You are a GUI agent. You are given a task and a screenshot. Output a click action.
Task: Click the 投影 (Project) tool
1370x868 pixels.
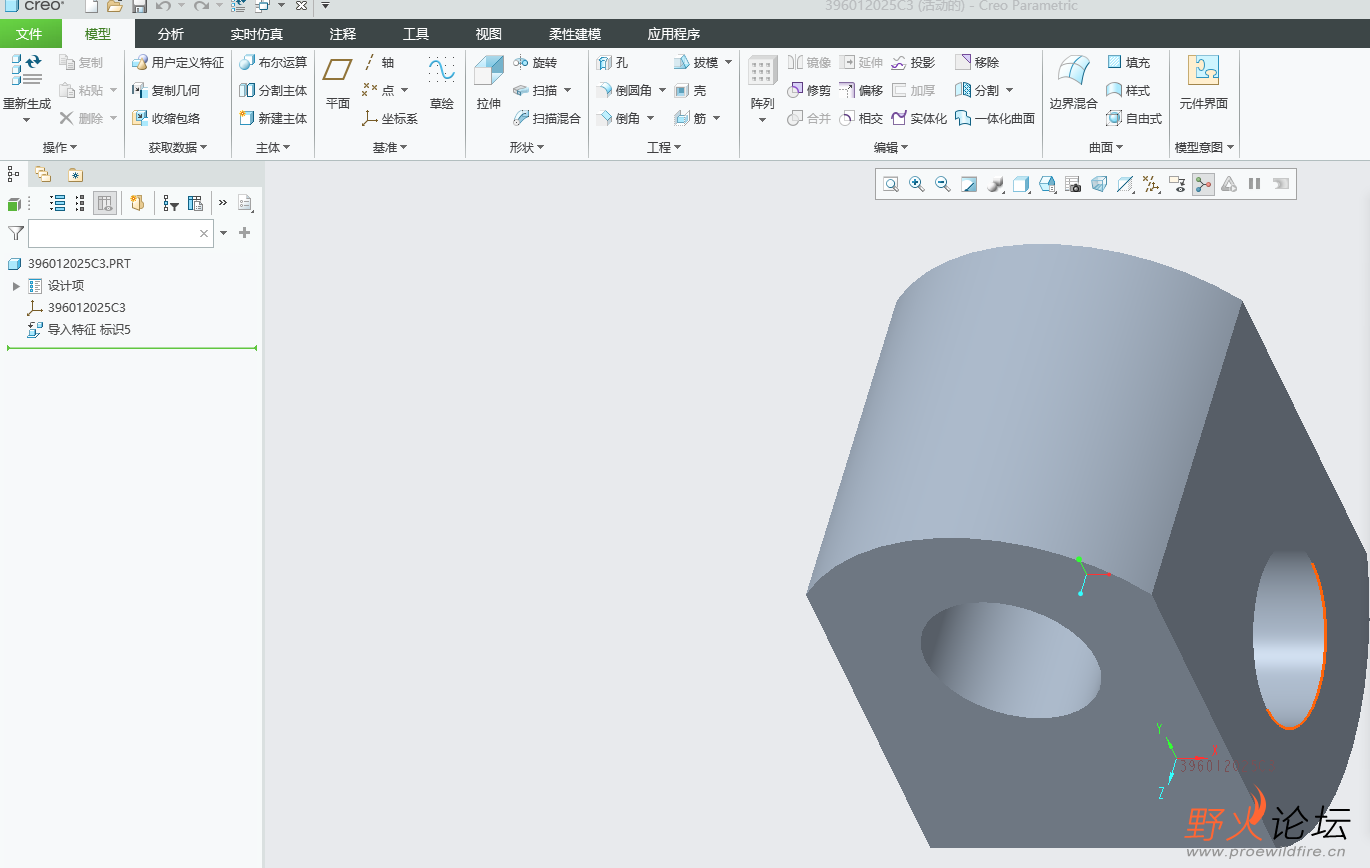tap(912, 62)
